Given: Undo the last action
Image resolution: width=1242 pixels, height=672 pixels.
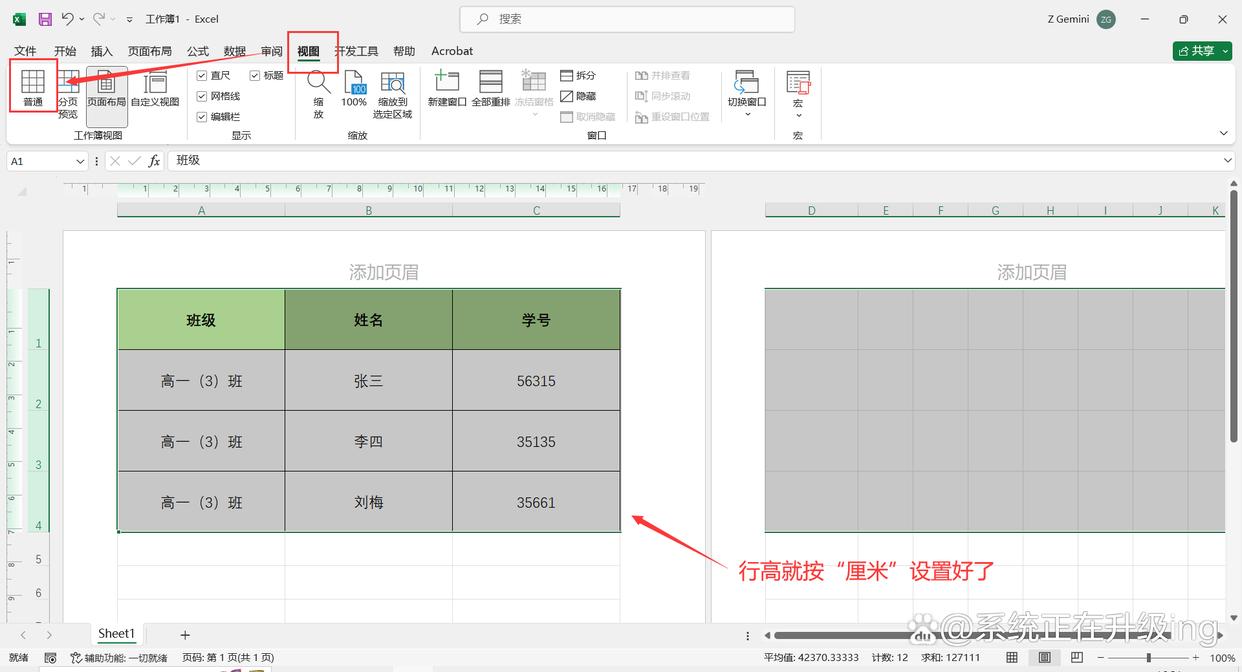Looking at the screenshot, I should 67,19.
